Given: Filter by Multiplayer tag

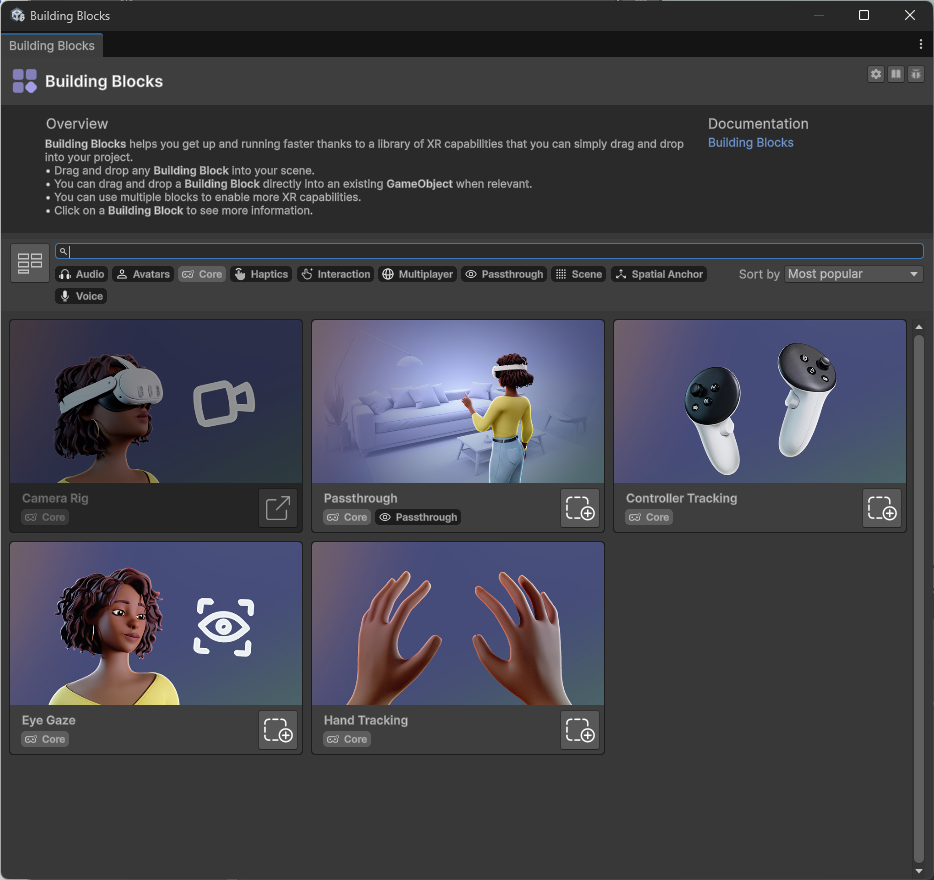Looking at the screenshot, I should [418, 274].
